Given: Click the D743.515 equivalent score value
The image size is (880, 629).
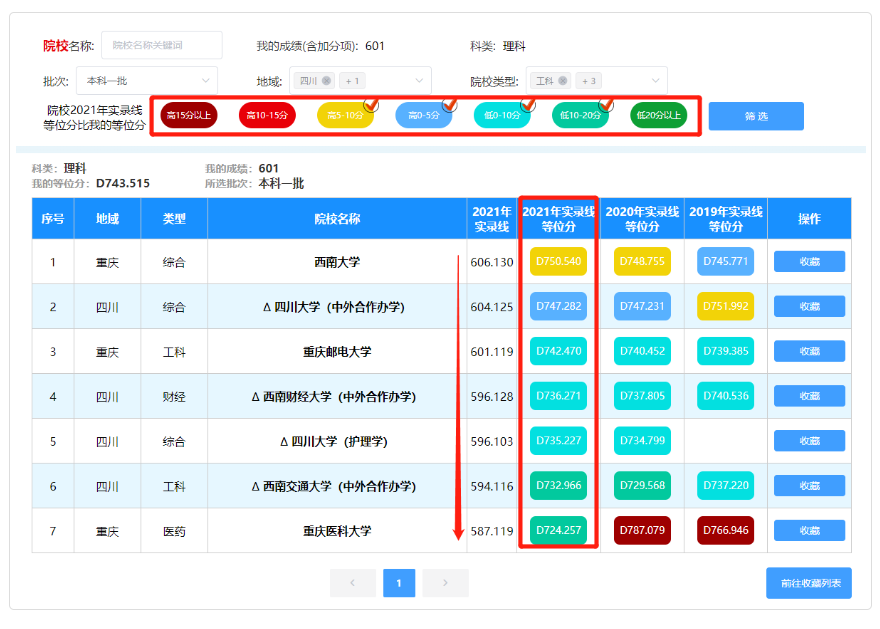Looking at the screenshot, I should coord(123,183).
